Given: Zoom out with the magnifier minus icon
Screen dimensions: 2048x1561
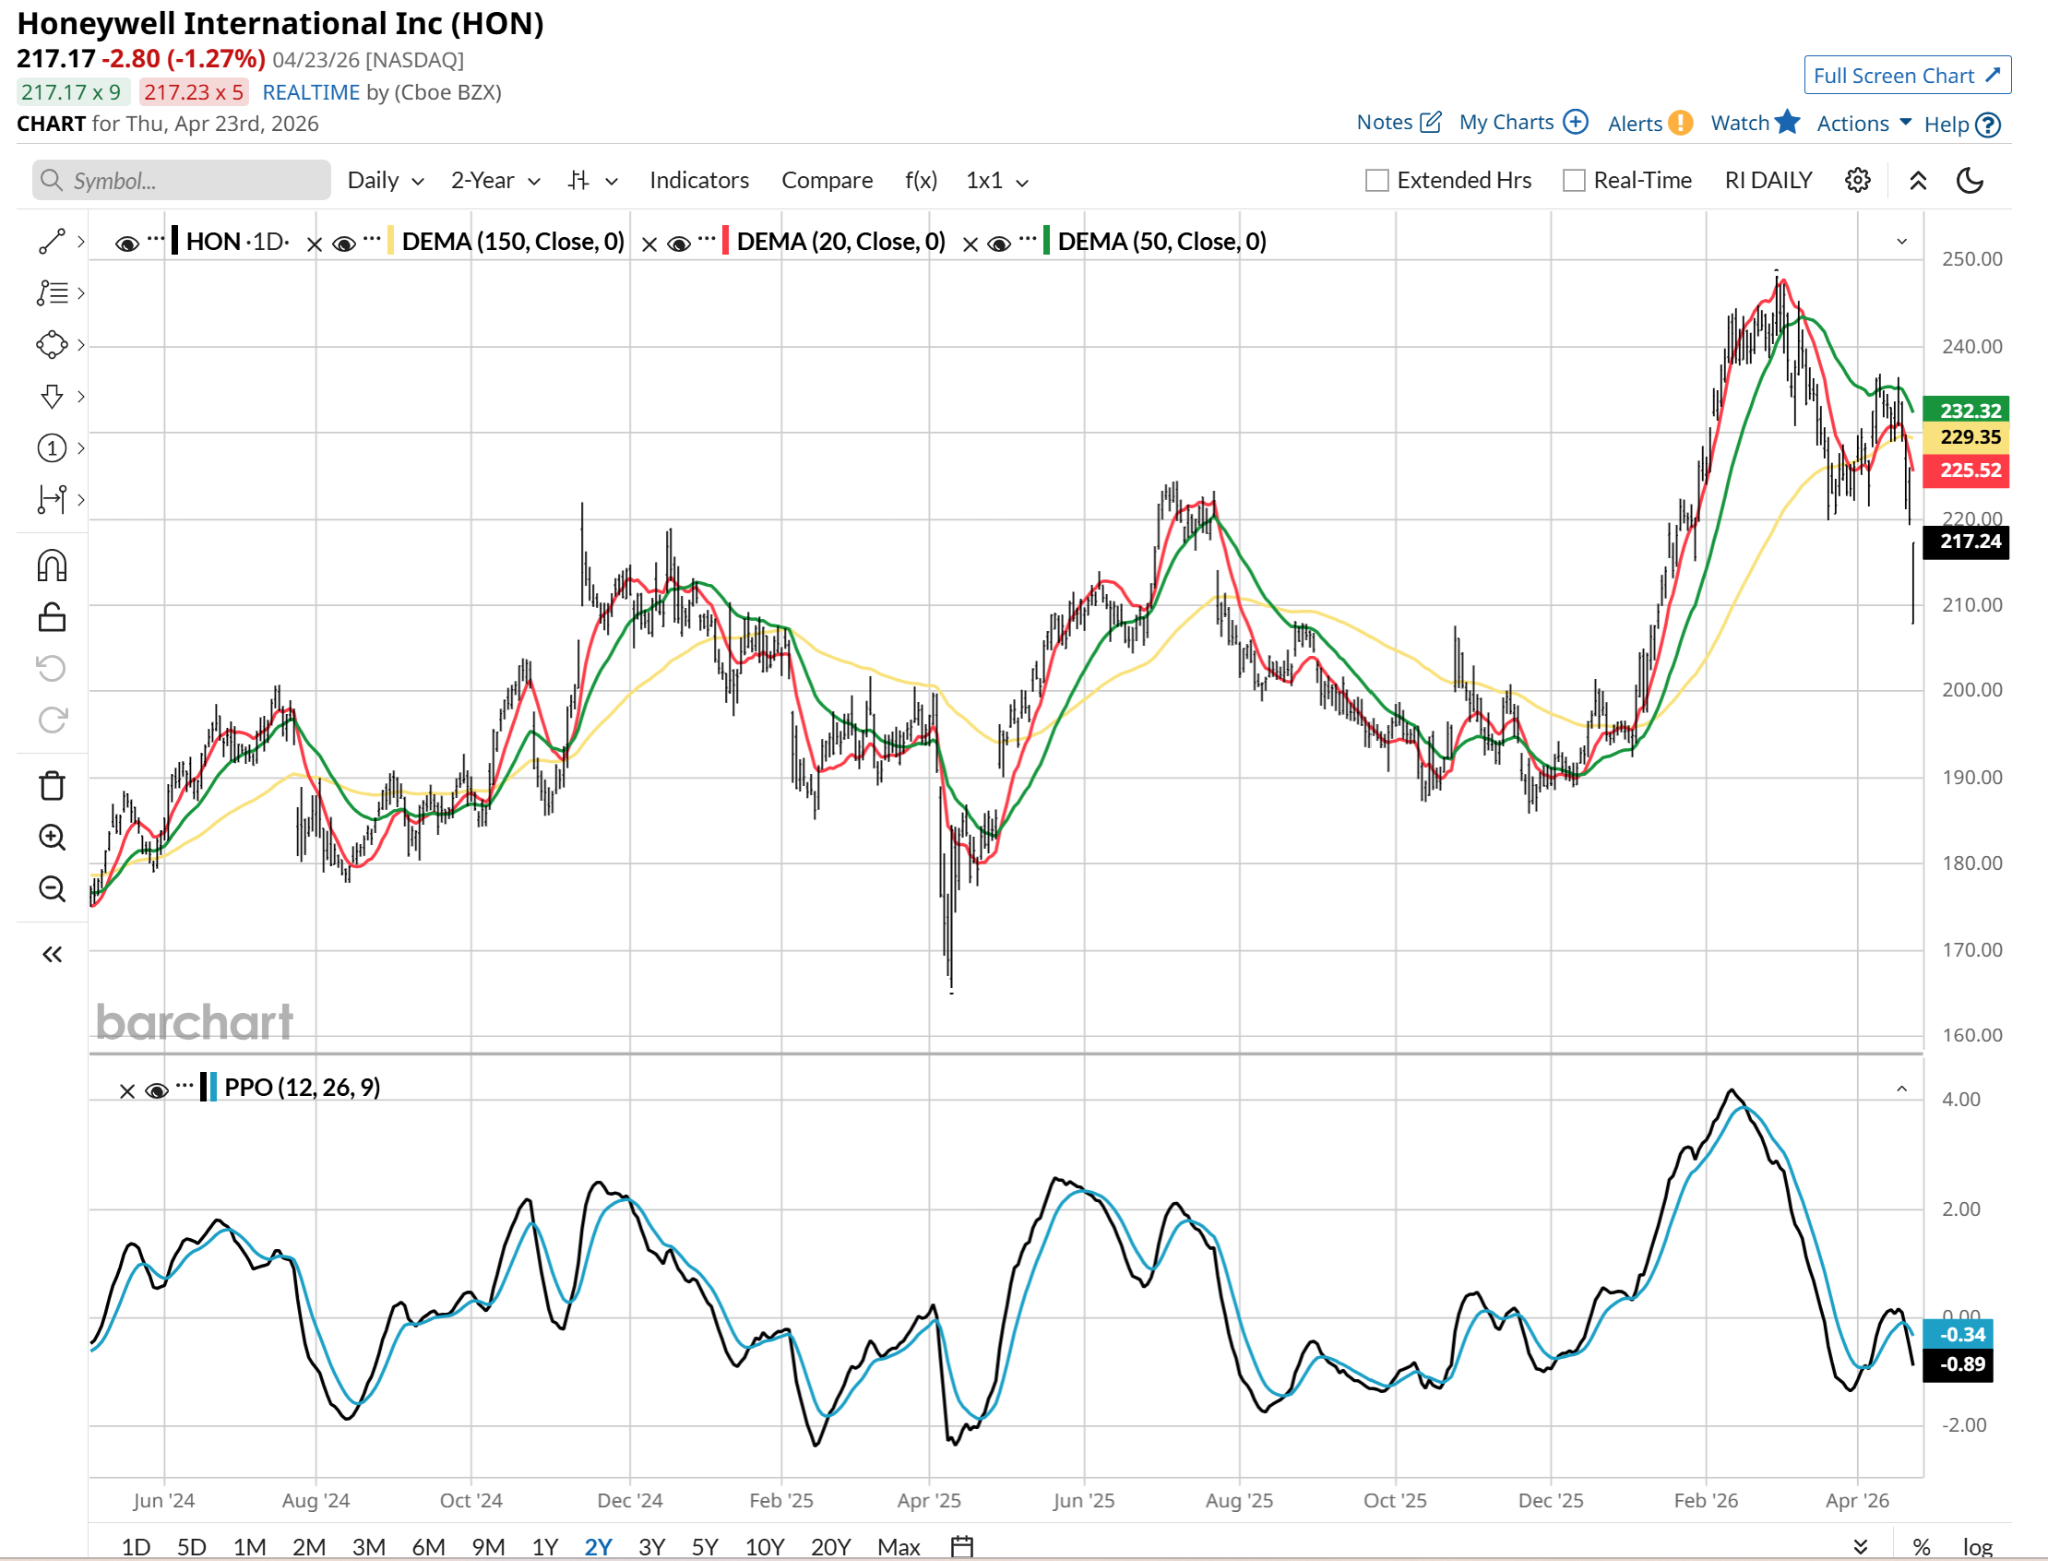Looking at the screenshot, I should 52,888.
